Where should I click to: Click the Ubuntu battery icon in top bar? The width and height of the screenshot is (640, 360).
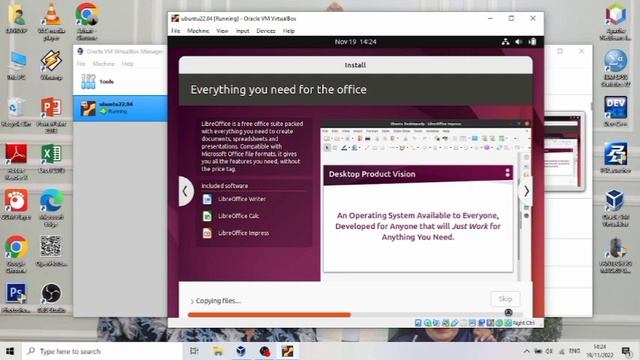pyautogui.click(x=532, y=42)
